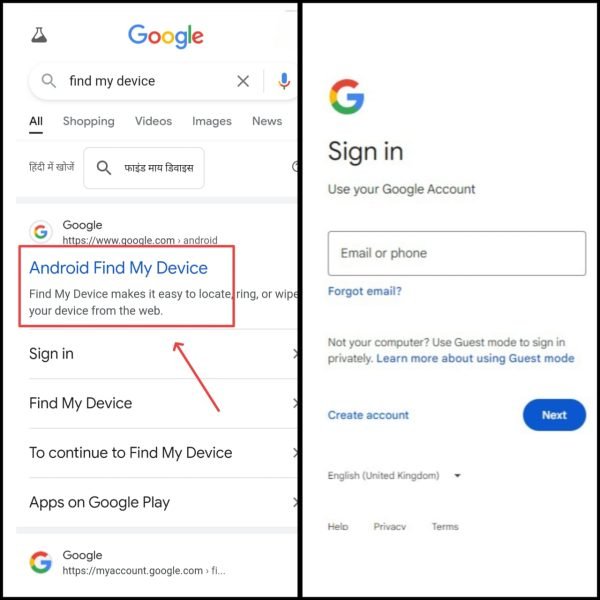
Task: Open the English (United Kingdom) language dropdown
Action: [x=395, y=476]
